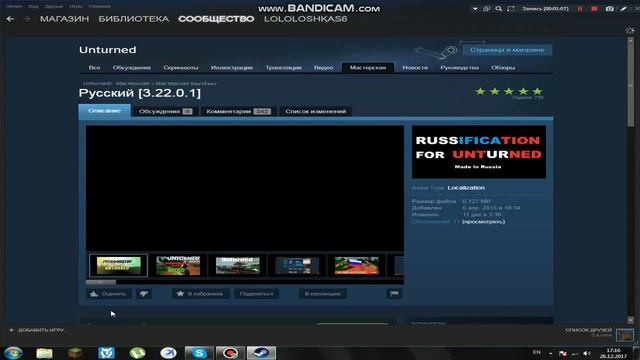Click the Bandicam pencil draw icon
The width and height of the screenshot is (640, 360).
[x=623, y=9]
